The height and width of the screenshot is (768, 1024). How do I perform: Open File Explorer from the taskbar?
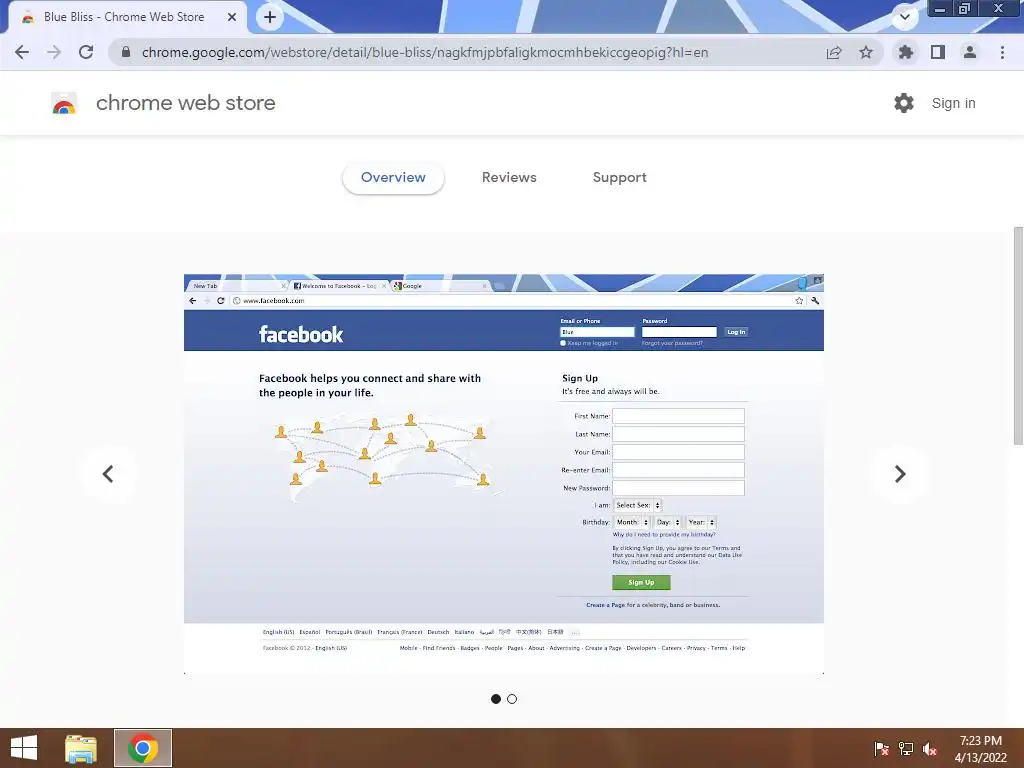click(x=81, y=748)
